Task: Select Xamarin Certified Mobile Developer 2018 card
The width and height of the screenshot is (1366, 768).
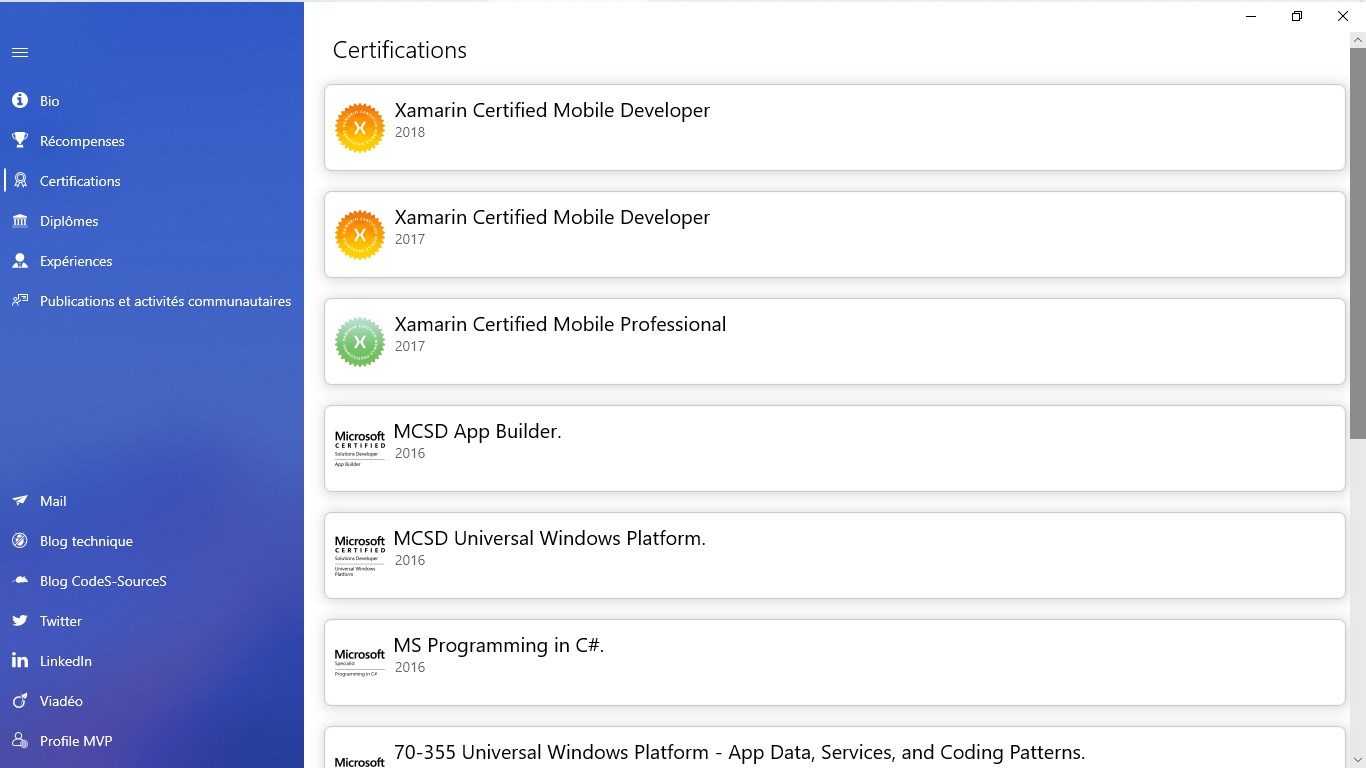Action: click(834, 127)
